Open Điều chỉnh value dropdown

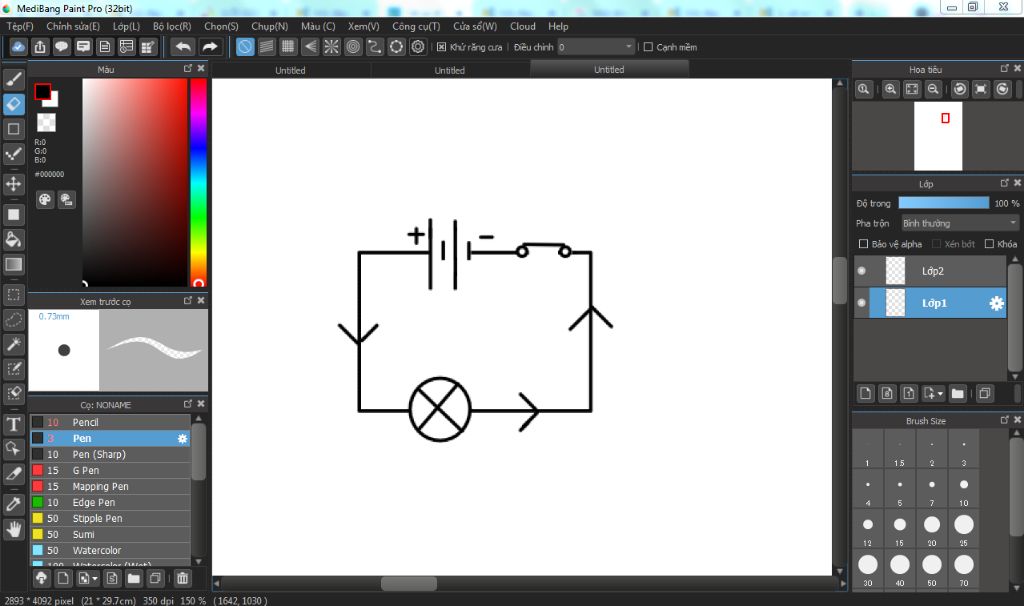[x=596, y=47]
